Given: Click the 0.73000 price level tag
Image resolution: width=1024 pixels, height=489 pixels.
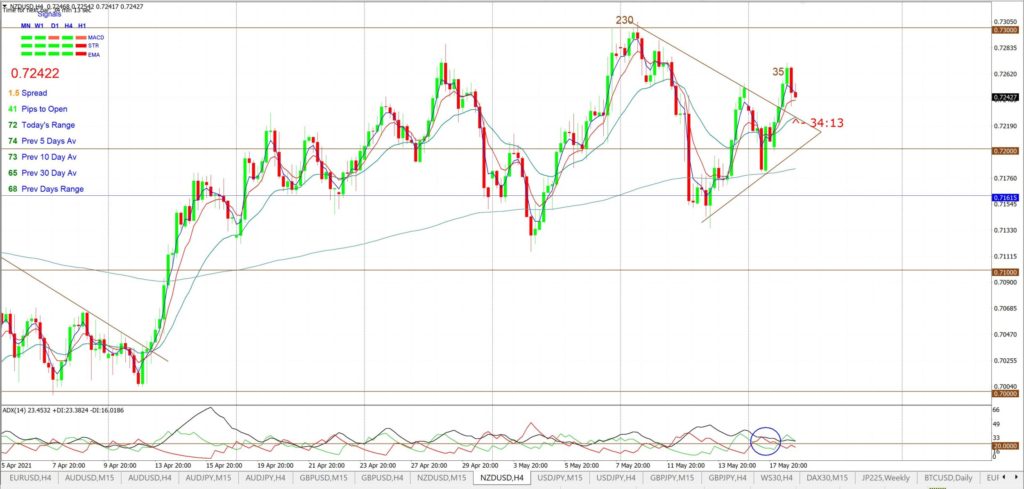Looking at the screenshot, I should click(1004, 30).
